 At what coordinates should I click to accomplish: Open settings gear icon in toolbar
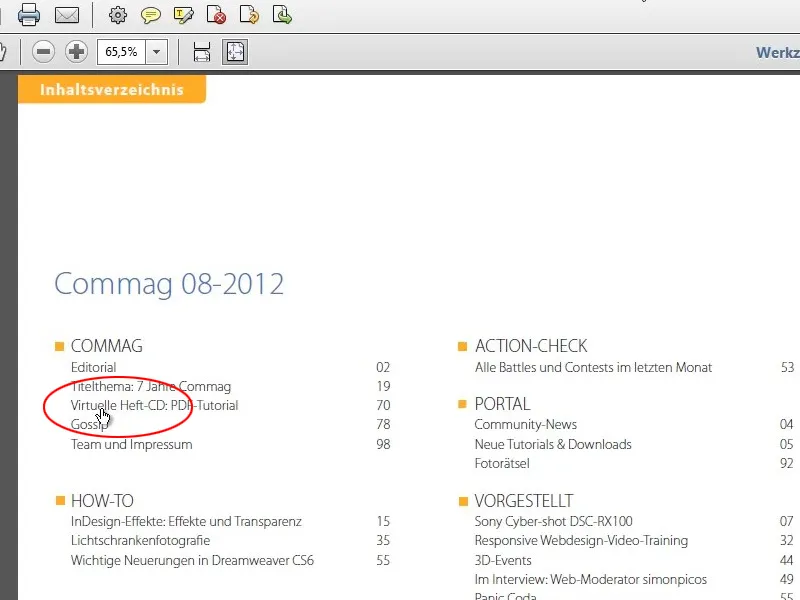click(118, 15)
